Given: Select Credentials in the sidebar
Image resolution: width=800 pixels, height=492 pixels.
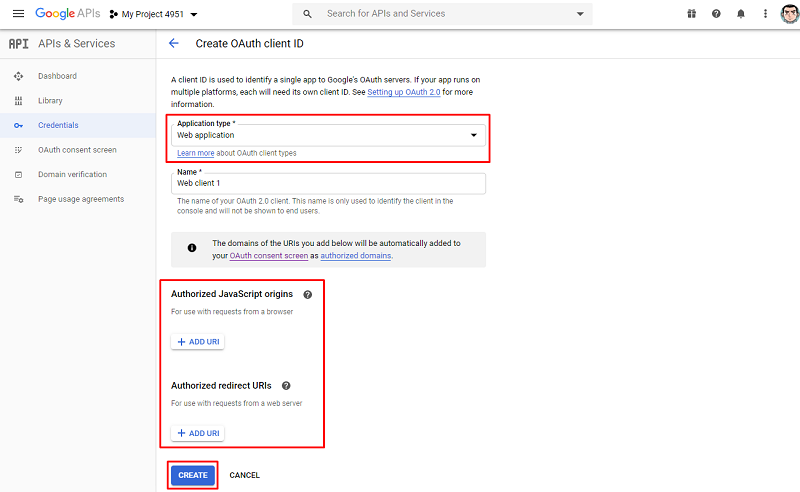Looking at the screenshot, I should pos(58,125).
